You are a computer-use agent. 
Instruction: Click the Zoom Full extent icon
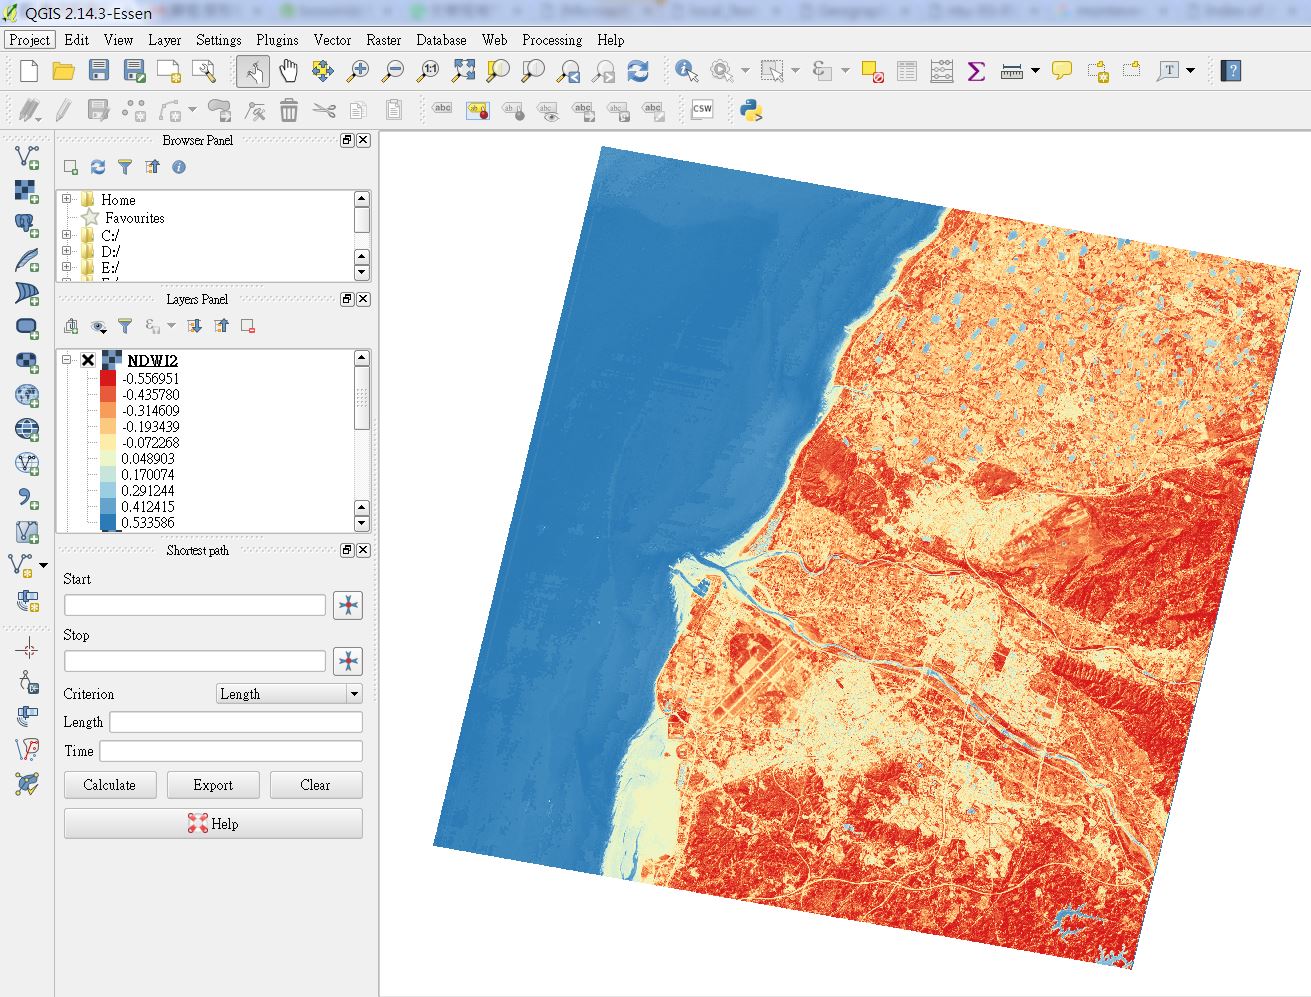[x=463, y=71]
